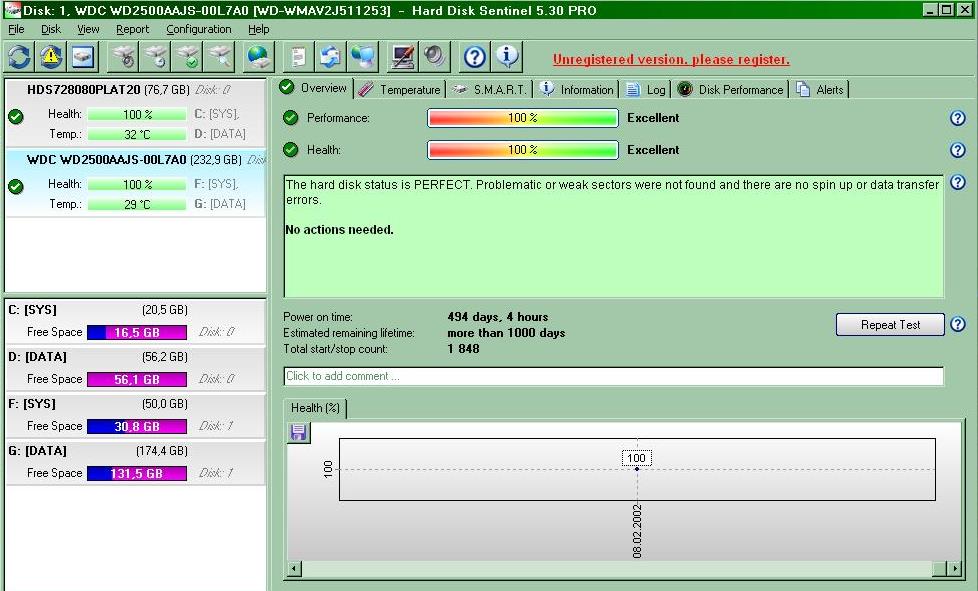Screen dimensions: 978x591
Task: Click the networked computers toolbar icon
Action: 362,57
